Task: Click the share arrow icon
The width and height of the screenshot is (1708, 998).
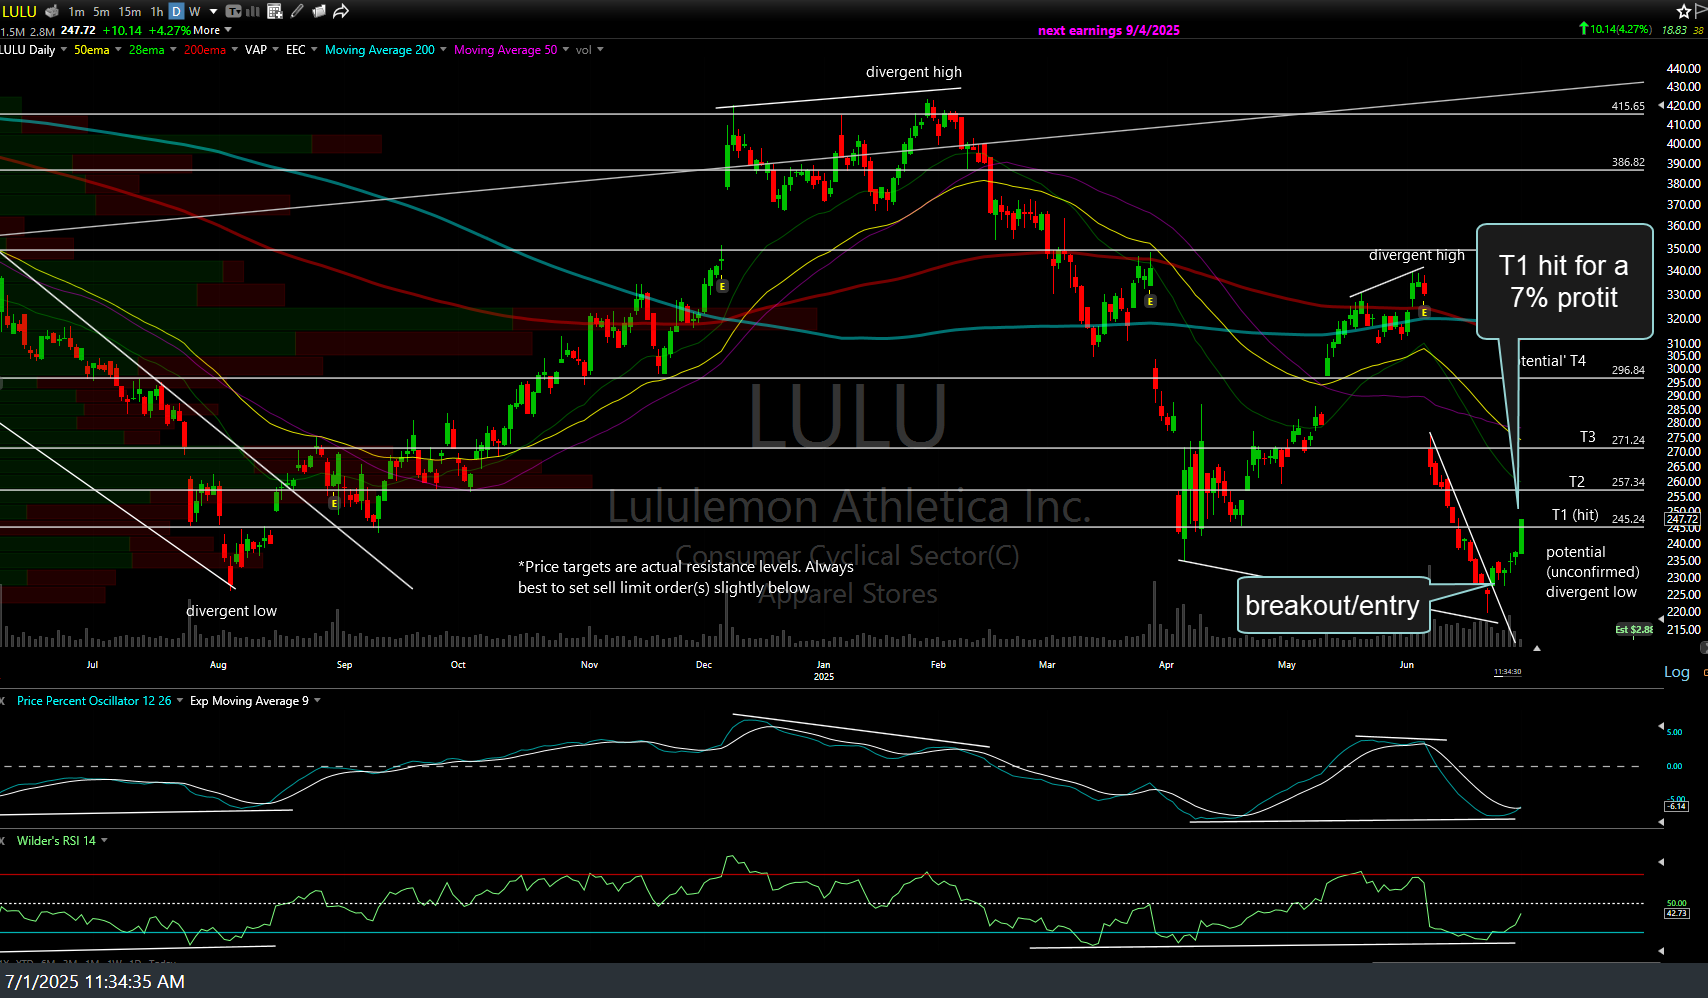Action: click(x=341, y=11)
